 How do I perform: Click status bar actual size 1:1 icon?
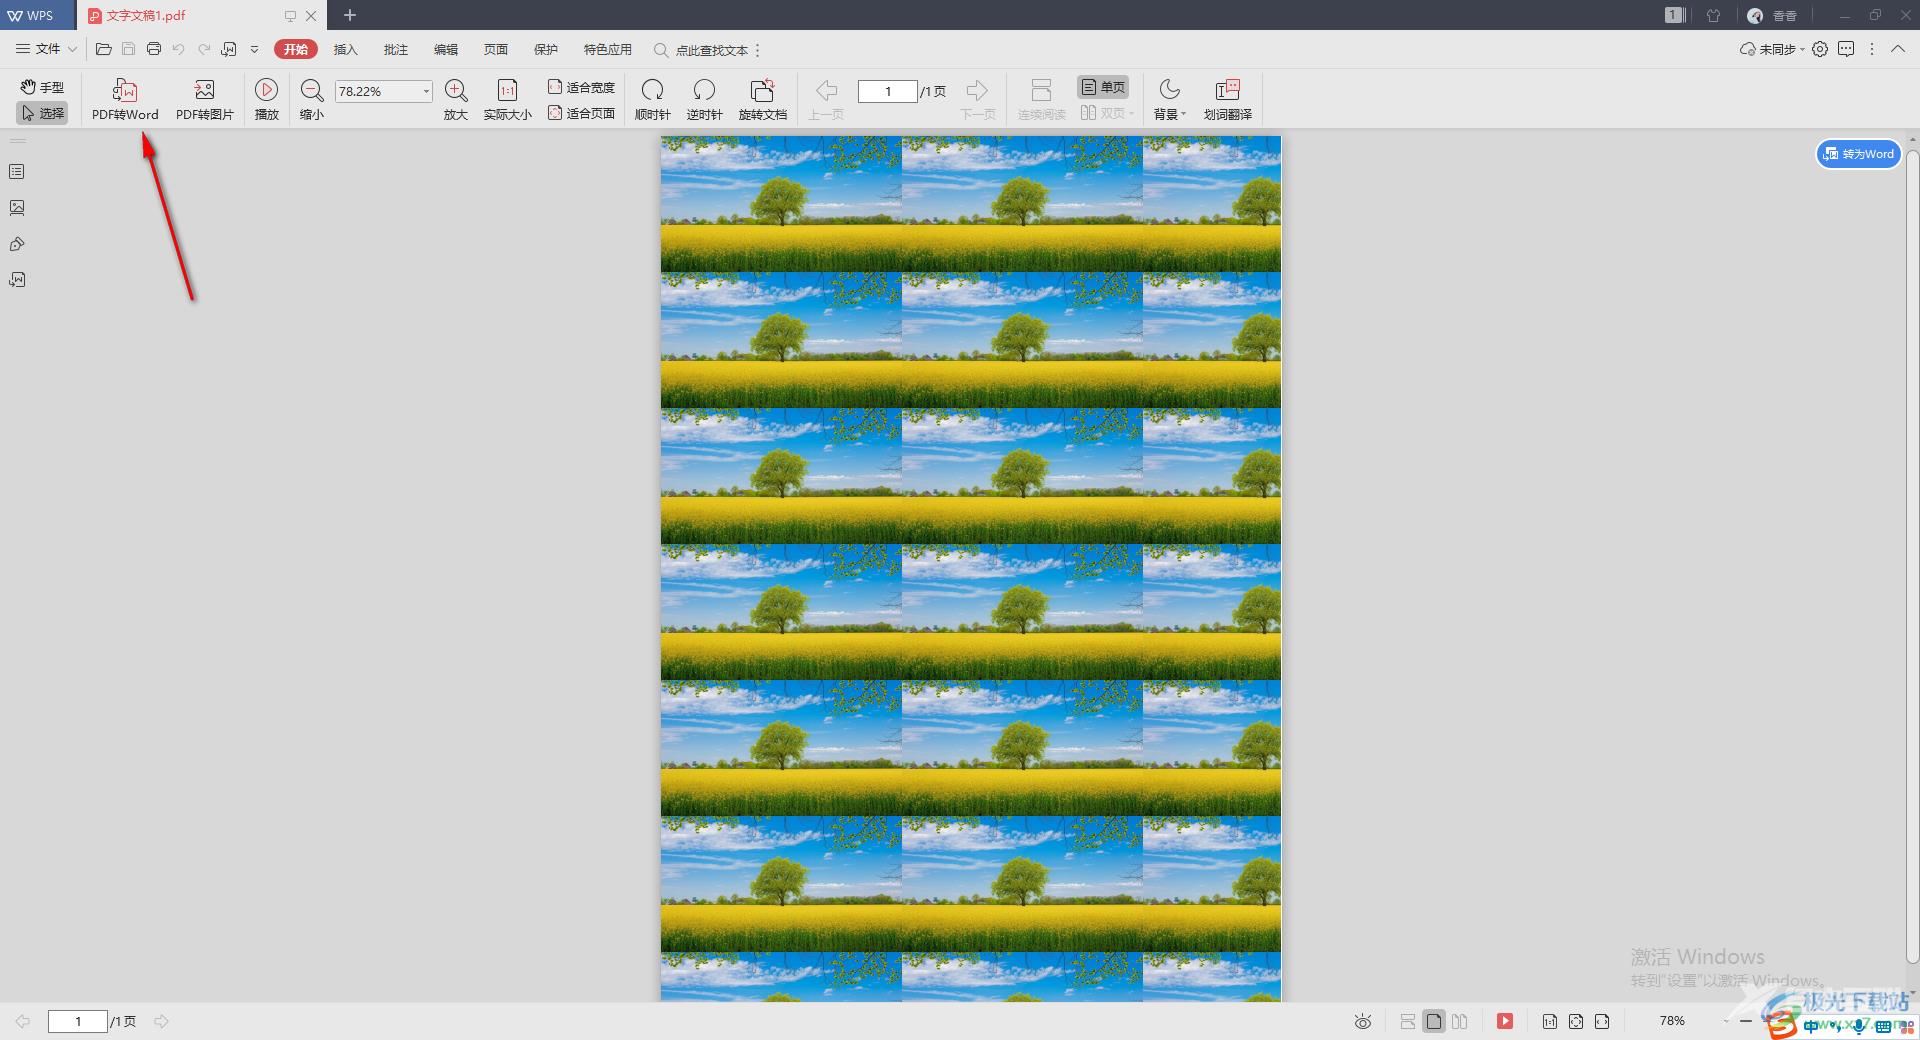(1550, 1021)
